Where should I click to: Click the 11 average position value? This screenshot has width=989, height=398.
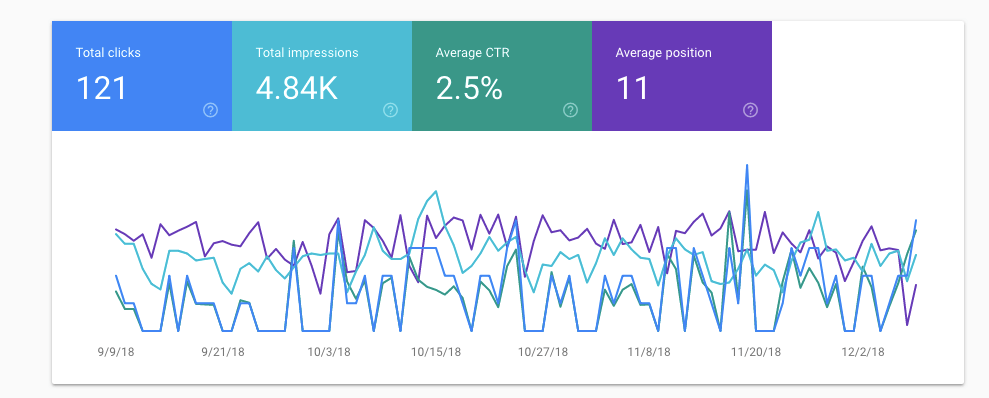(632, 88)
